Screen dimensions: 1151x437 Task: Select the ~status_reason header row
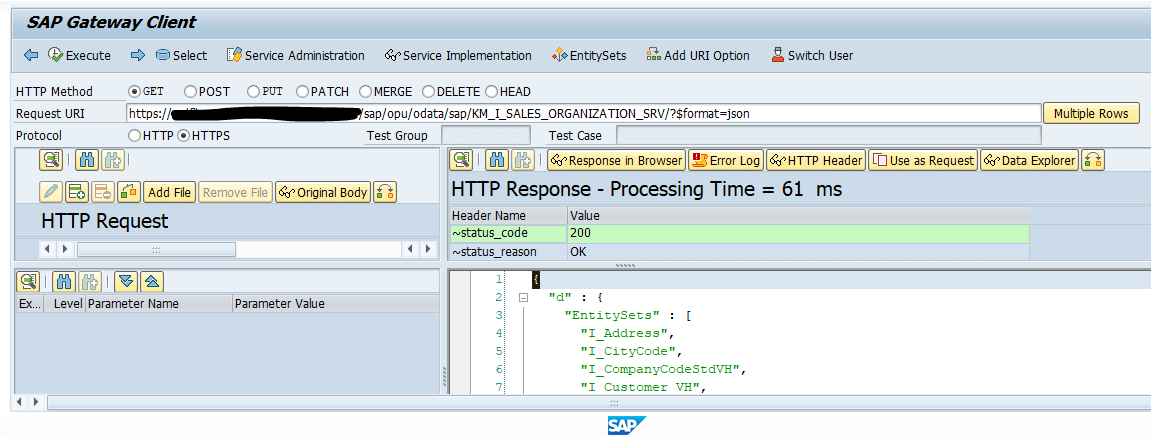click(x=739, y=252)
